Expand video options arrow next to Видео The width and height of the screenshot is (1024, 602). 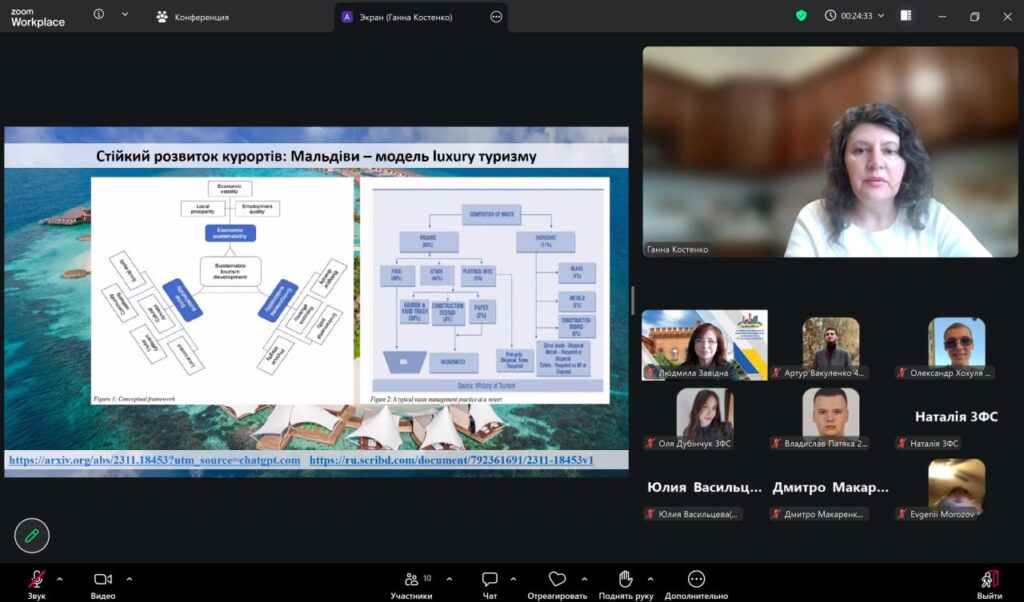point(129,579)
